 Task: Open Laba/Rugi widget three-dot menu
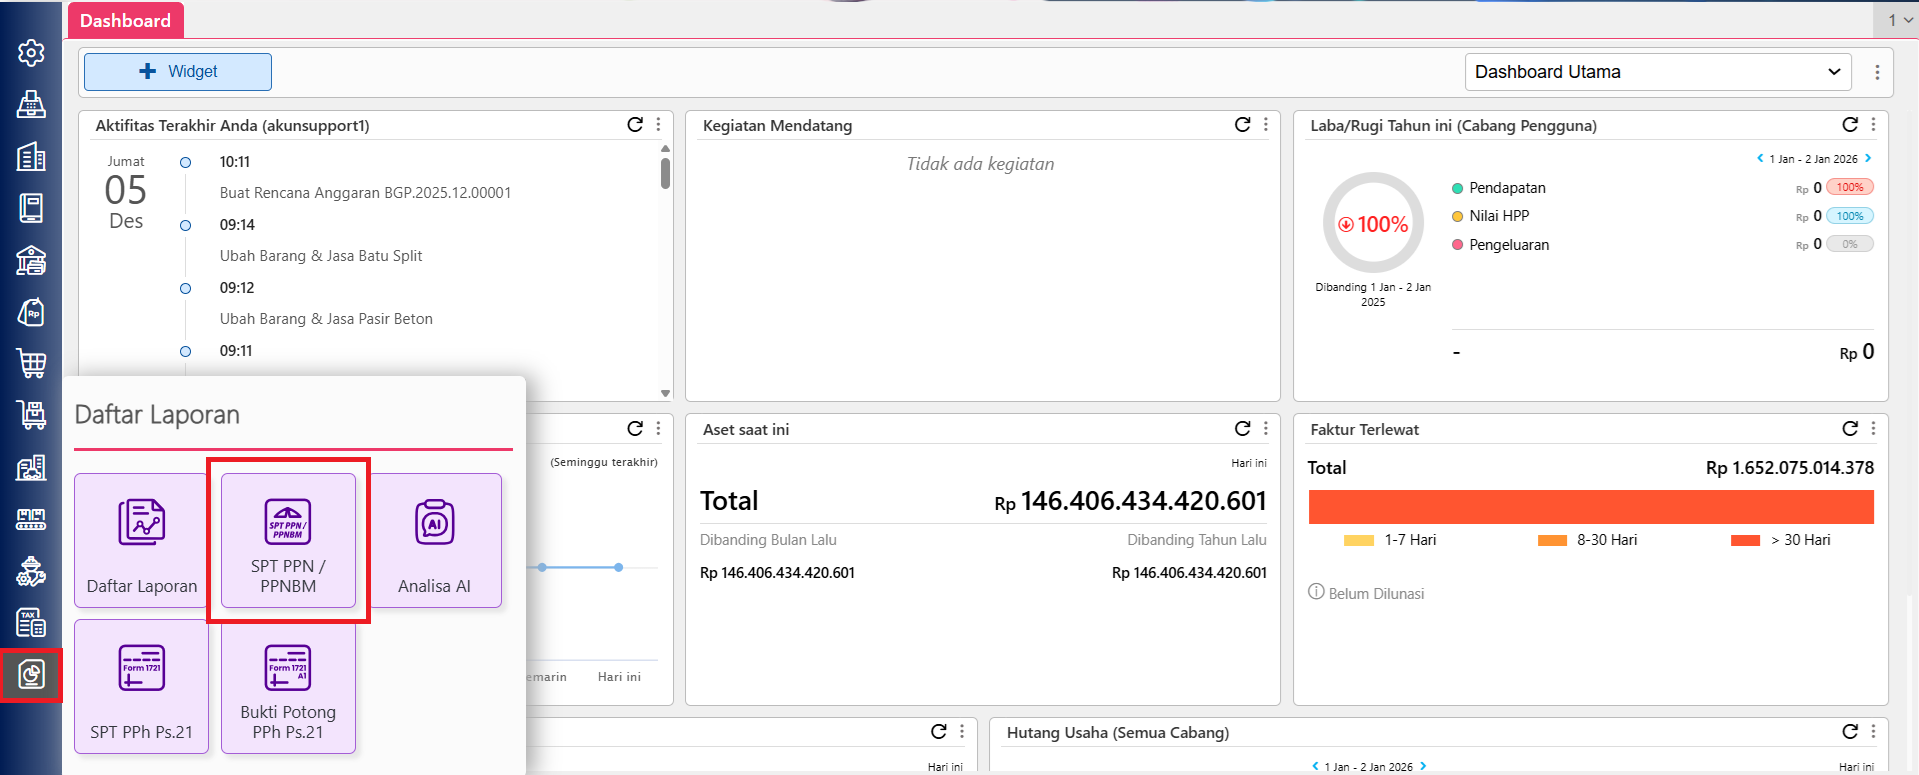[x=1873, y=125]
